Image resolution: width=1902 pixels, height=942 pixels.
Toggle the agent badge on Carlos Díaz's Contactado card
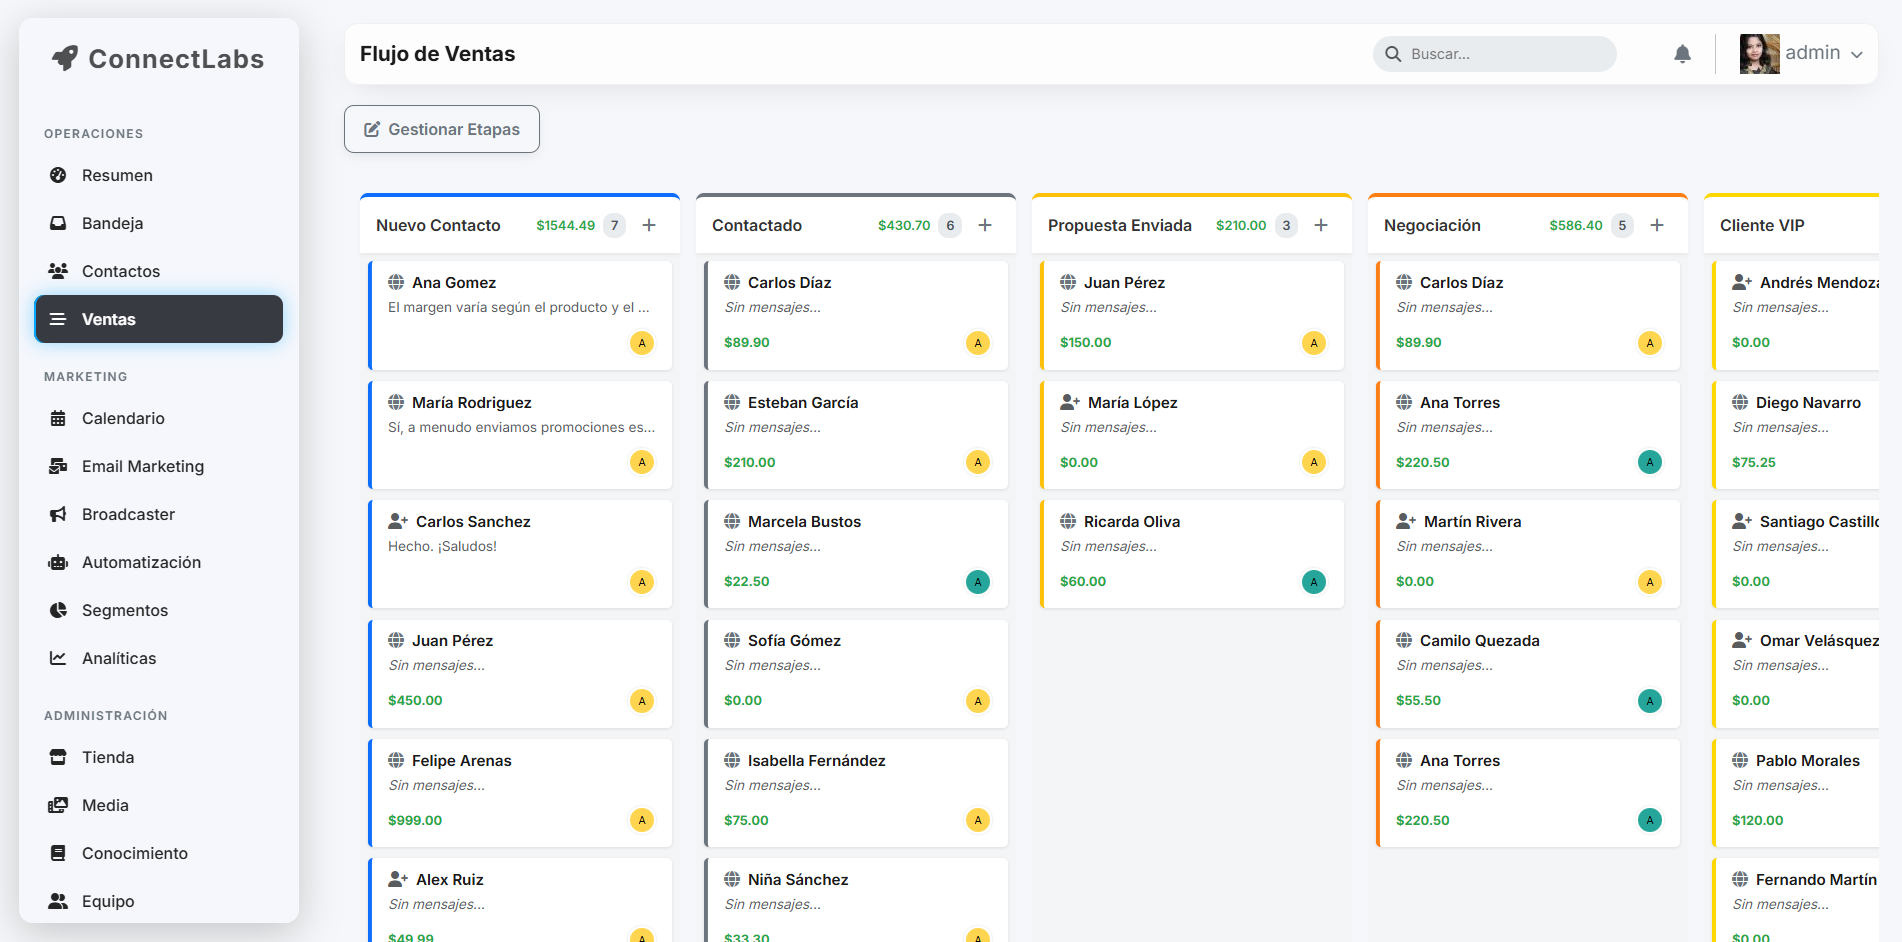pyautogui.click(x=978, y=343)
